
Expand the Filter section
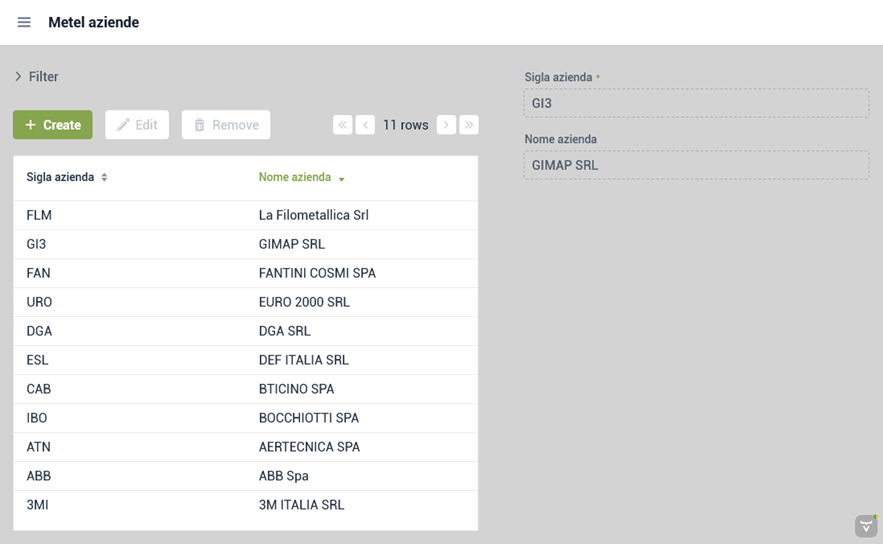(x=36, y=77)
